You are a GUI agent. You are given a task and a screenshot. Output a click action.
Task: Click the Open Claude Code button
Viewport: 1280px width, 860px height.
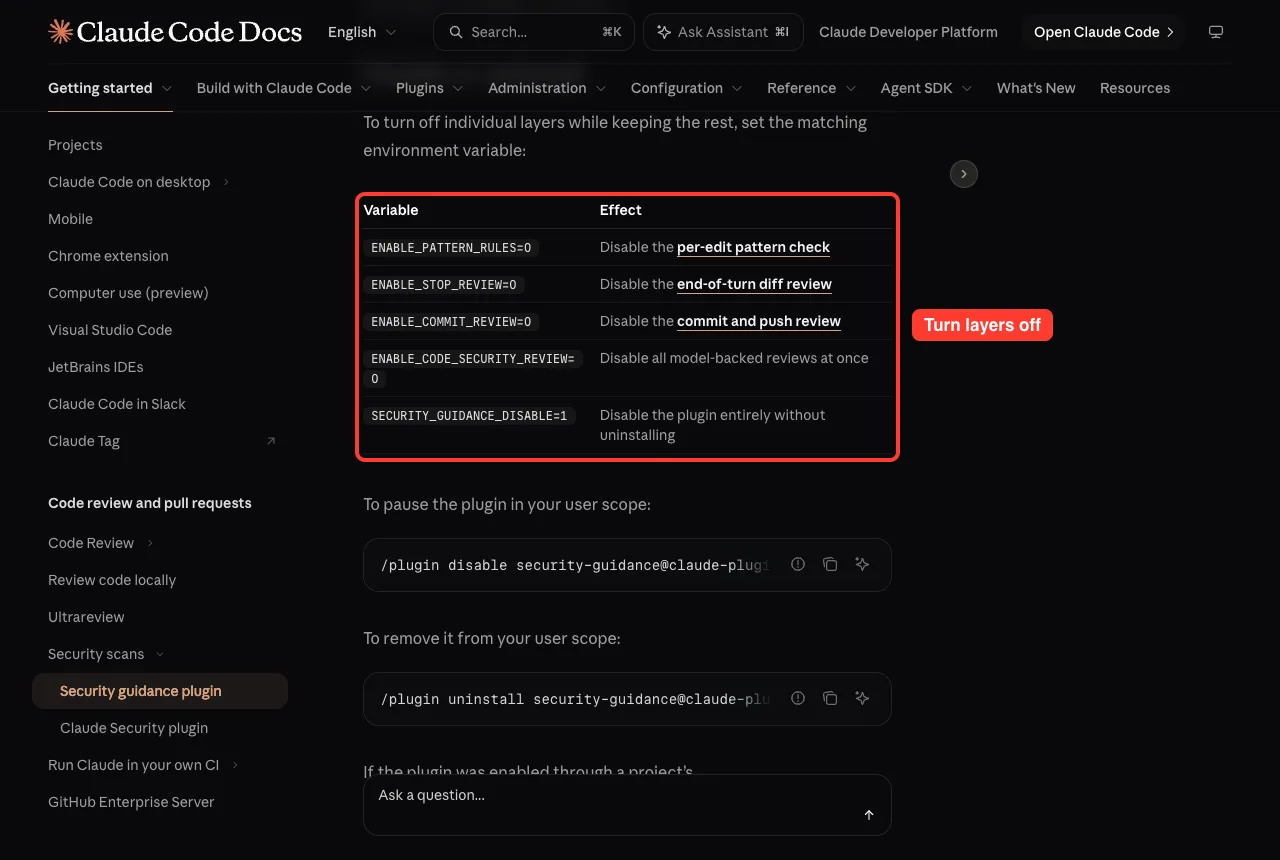[x=1104, y=32]
